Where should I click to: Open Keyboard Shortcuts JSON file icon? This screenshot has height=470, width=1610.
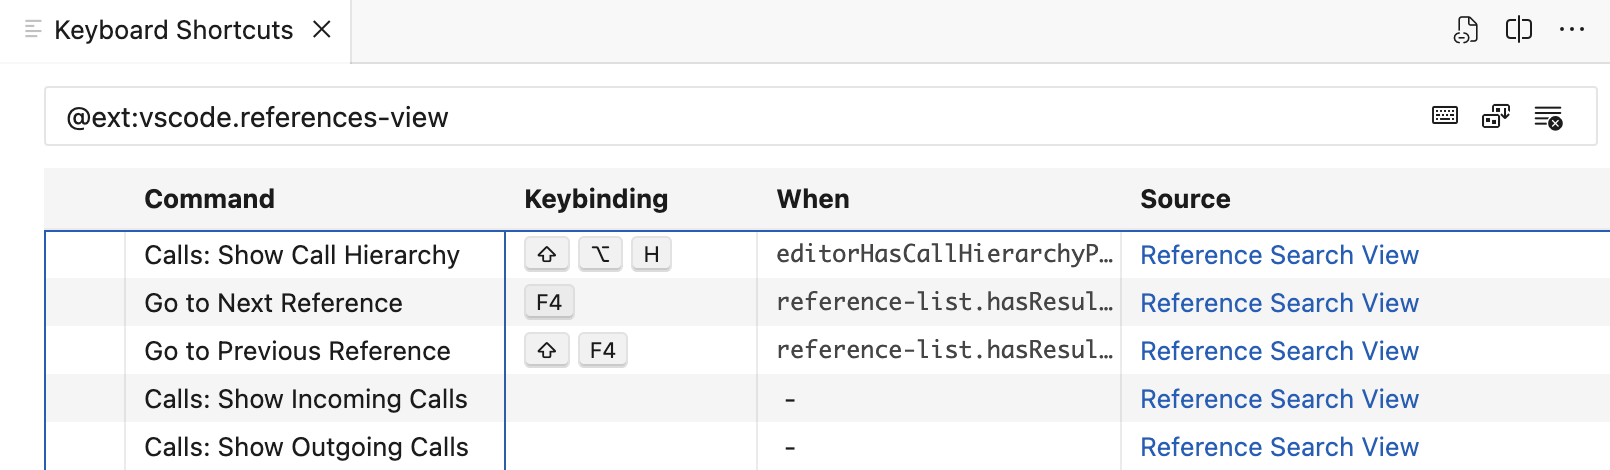coord(1465,30)
